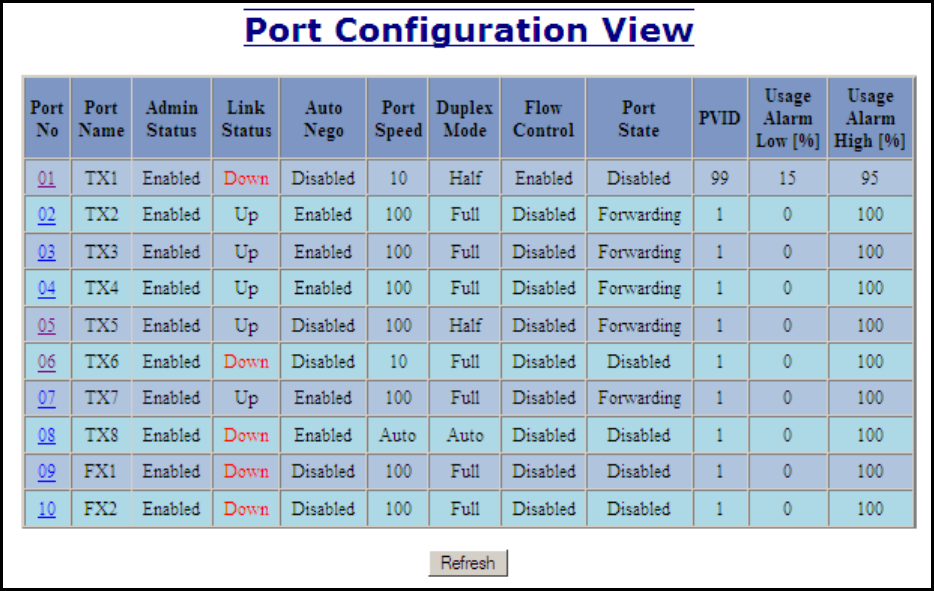Click the PVID column header
934x591 pixels.
click(719, 119)
